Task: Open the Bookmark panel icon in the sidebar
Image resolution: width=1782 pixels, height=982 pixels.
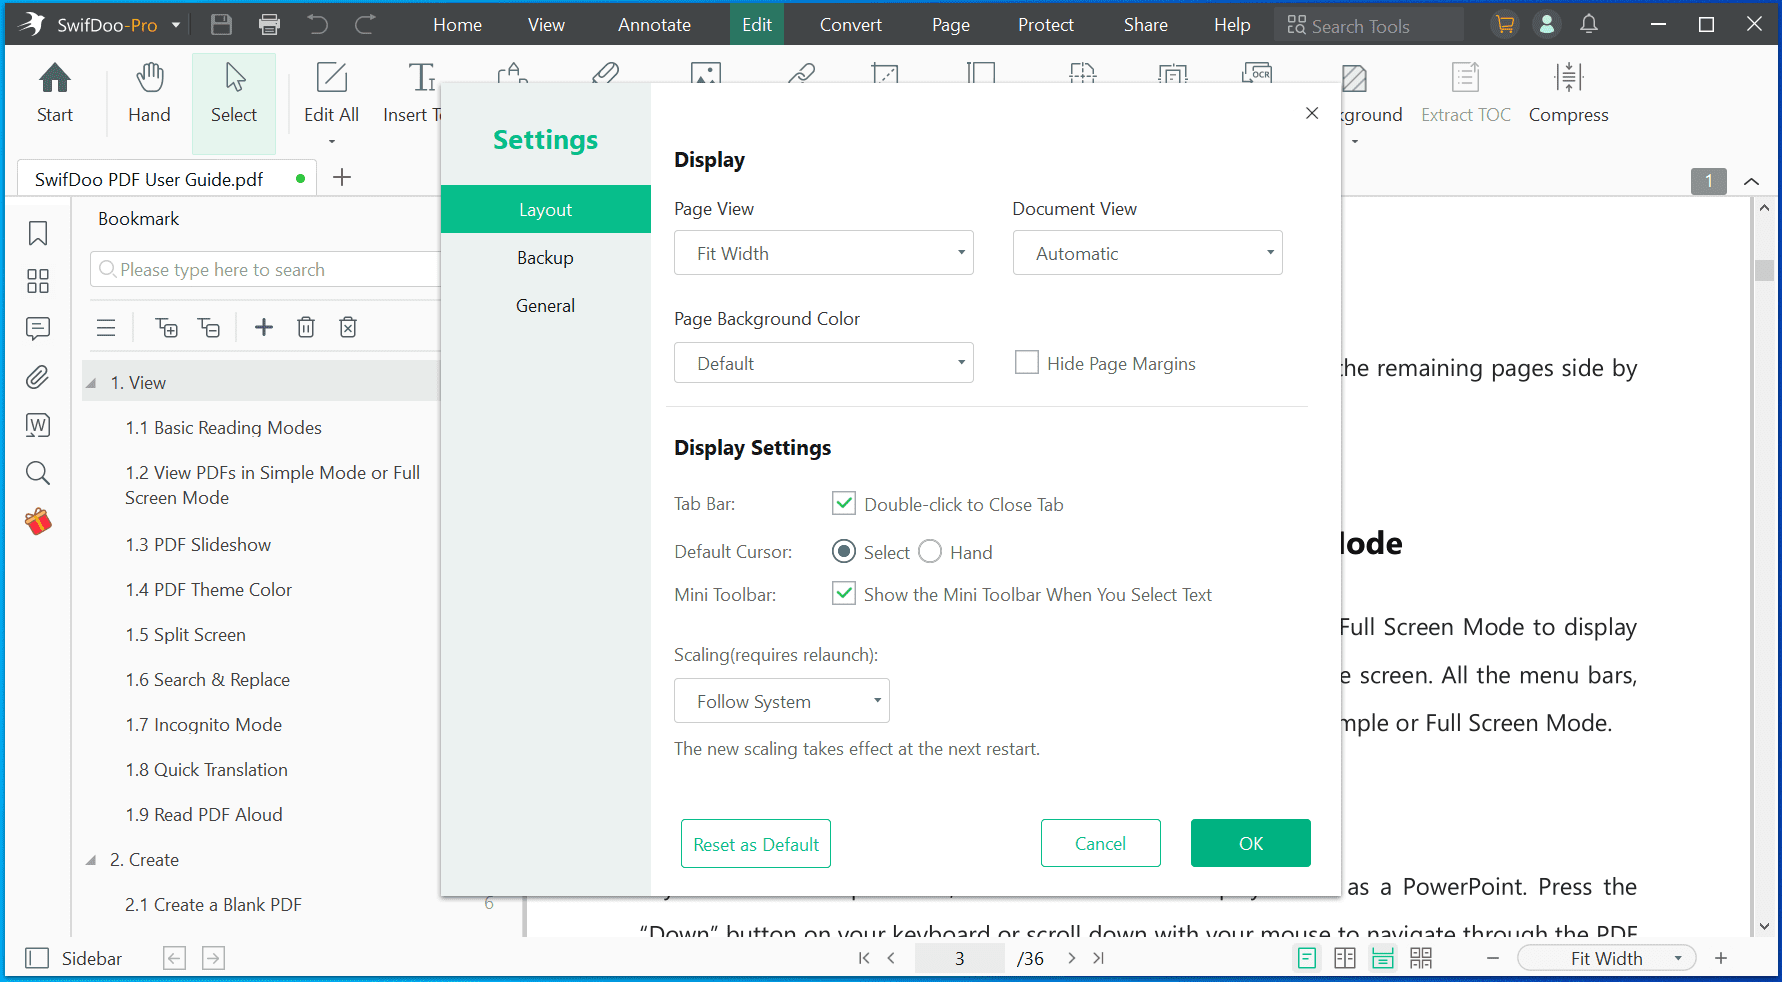Action: pos(38,233)
